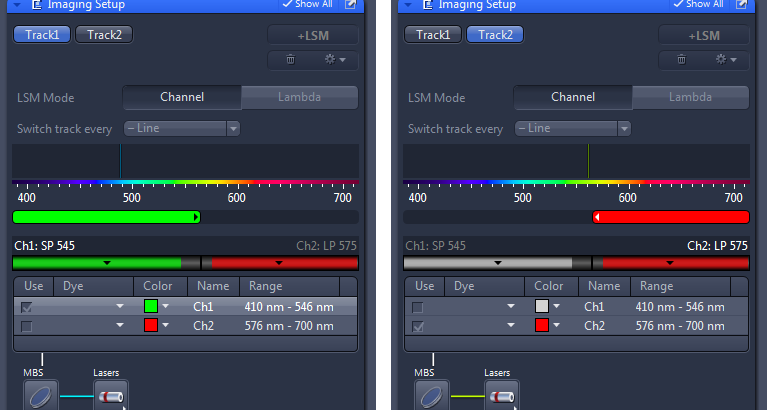Screen dimensions: 767x410
Task: Click the trash delete icon in right panel
Action: pos(681,60)
